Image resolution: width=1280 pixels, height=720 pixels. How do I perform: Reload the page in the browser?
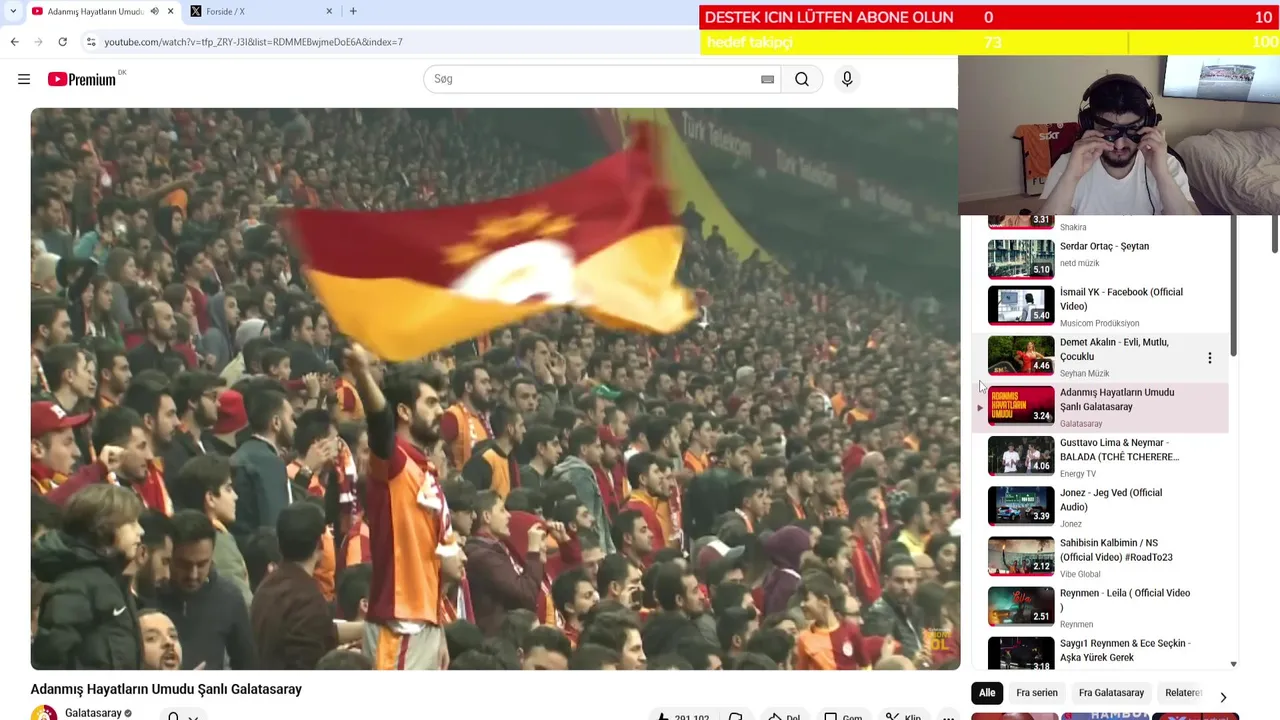(62, 42)
